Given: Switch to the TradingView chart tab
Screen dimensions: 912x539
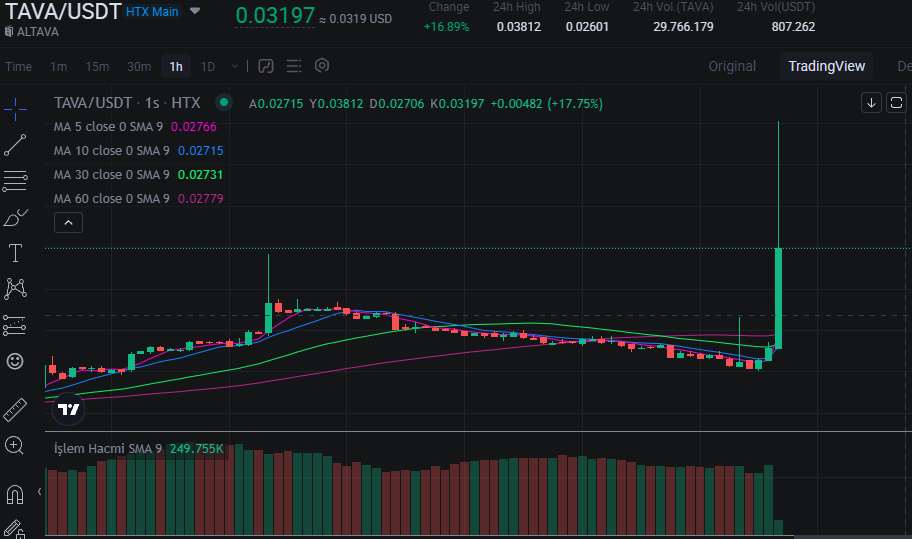Looking at the screenshot, I should click(826, 66).
